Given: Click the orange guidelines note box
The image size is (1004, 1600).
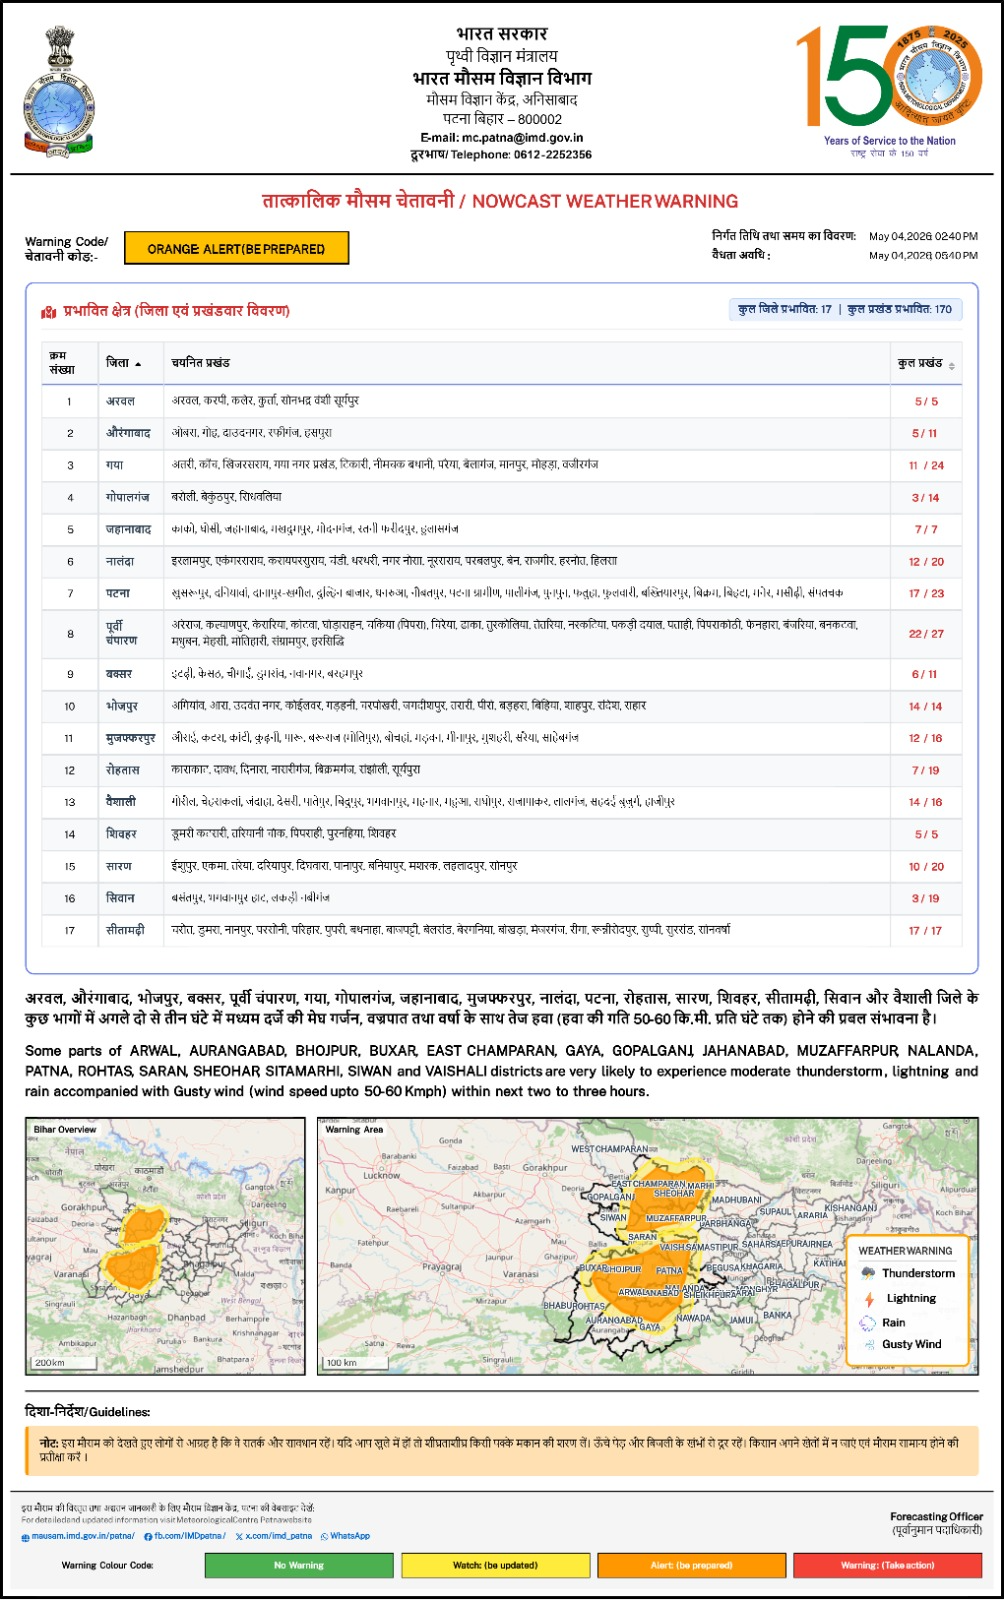Looking at the screenshot, I should [x=502, y=1451].
